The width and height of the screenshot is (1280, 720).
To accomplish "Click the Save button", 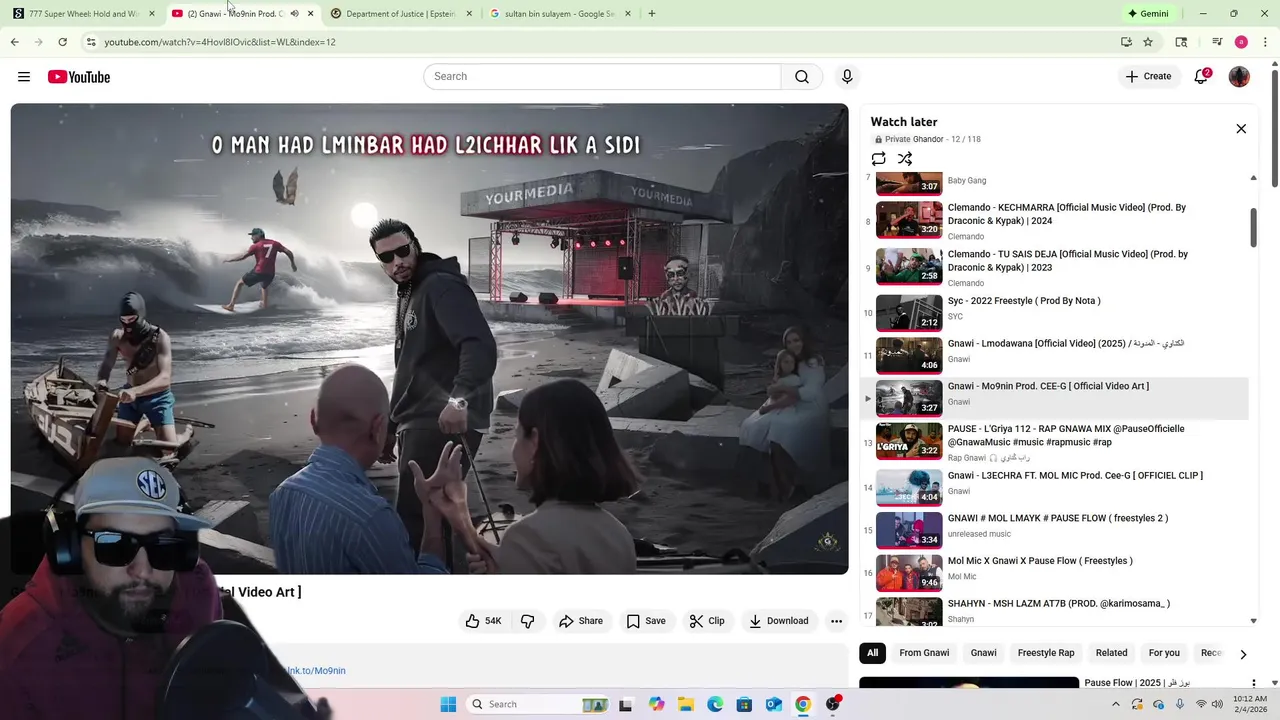I will click(x=646, y=621).
